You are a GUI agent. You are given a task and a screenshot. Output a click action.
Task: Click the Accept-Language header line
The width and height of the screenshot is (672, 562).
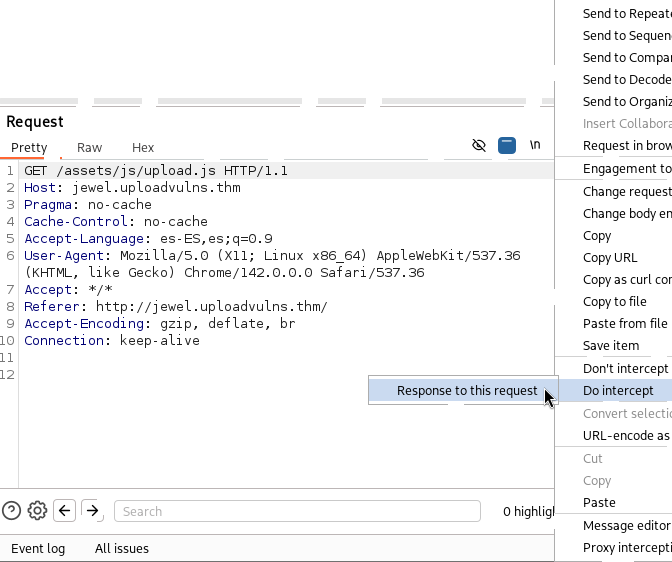[148, 238]
